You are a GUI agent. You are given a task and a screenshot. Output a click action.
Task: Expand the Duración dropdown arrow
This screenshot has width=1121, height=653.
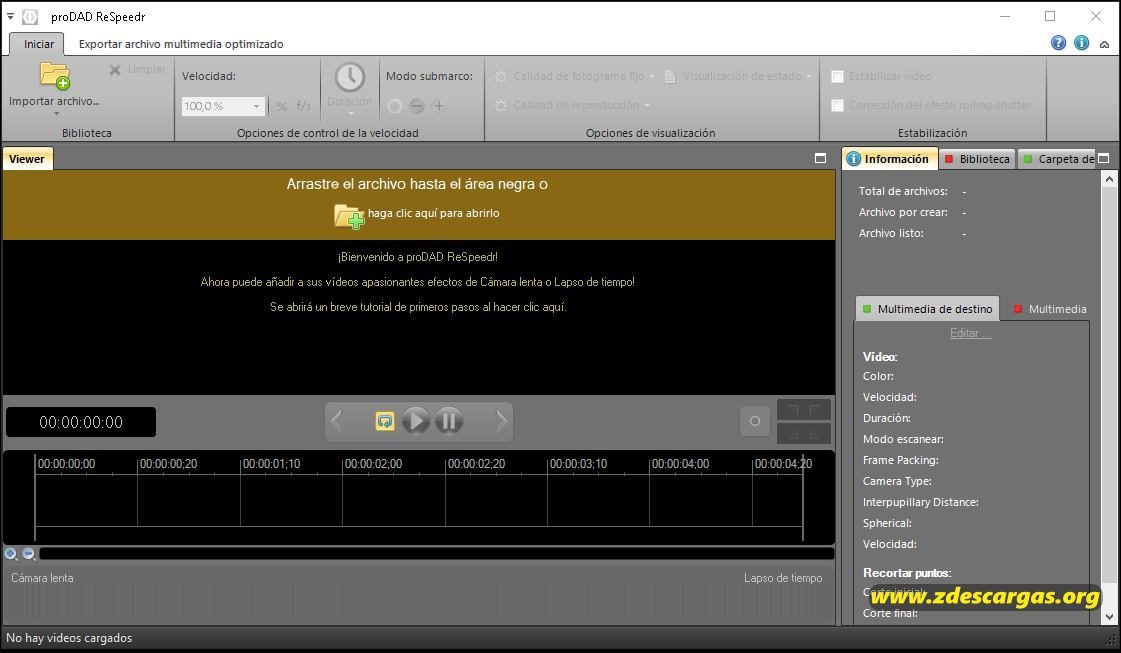click(x=350, y=113)
